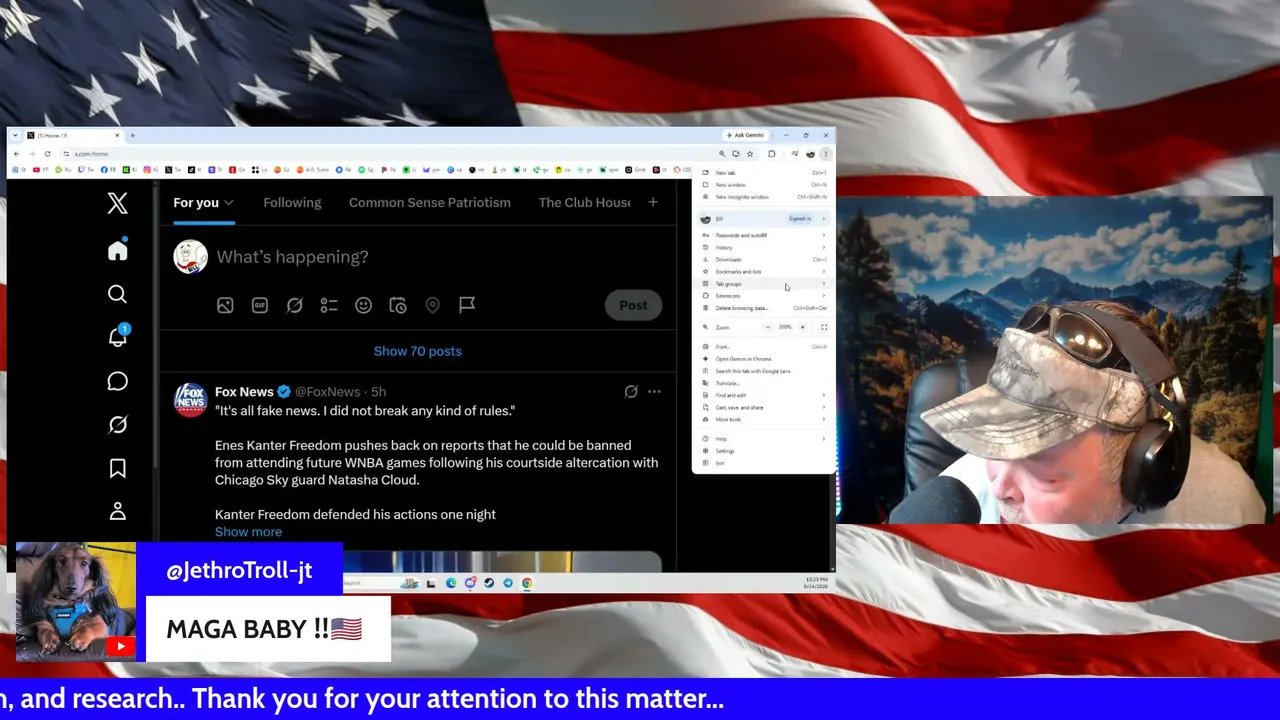Click Chrome's reload page button
The height and width of the screenshot is (720, 1280).
coord(47,154)
